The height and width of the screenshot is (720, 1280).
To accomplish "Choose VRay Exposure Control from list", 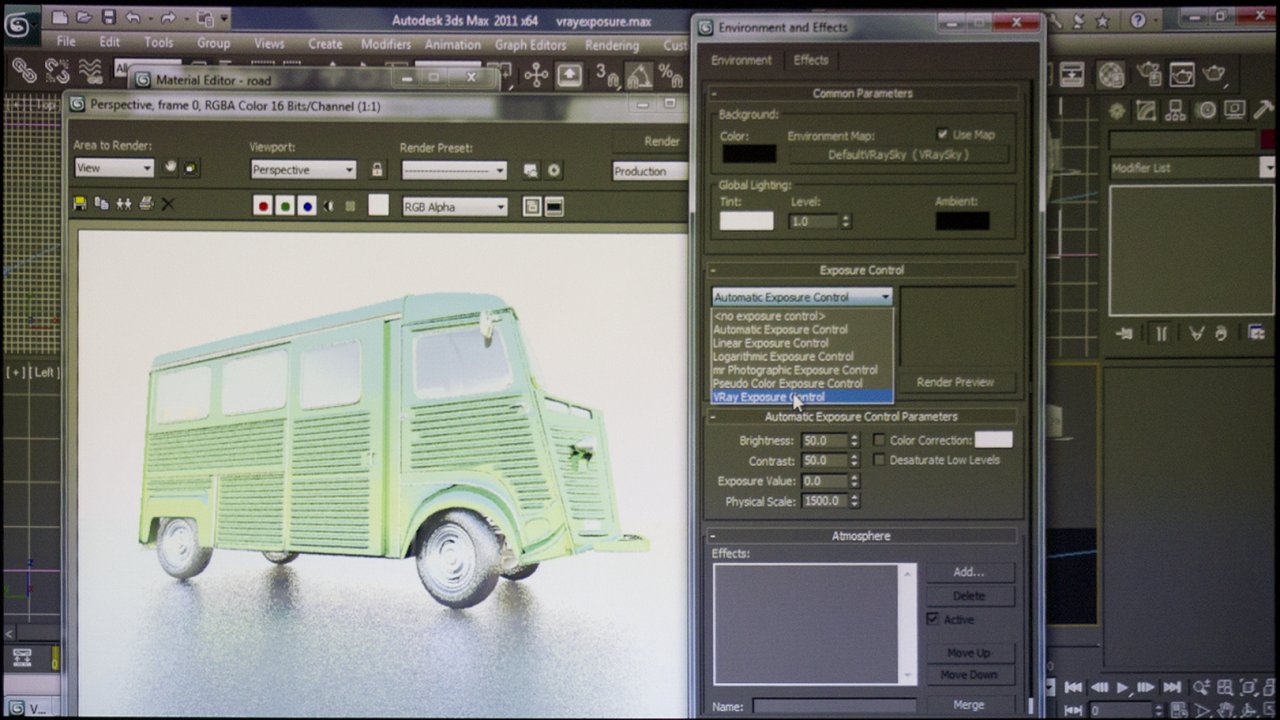I will 803,397.
